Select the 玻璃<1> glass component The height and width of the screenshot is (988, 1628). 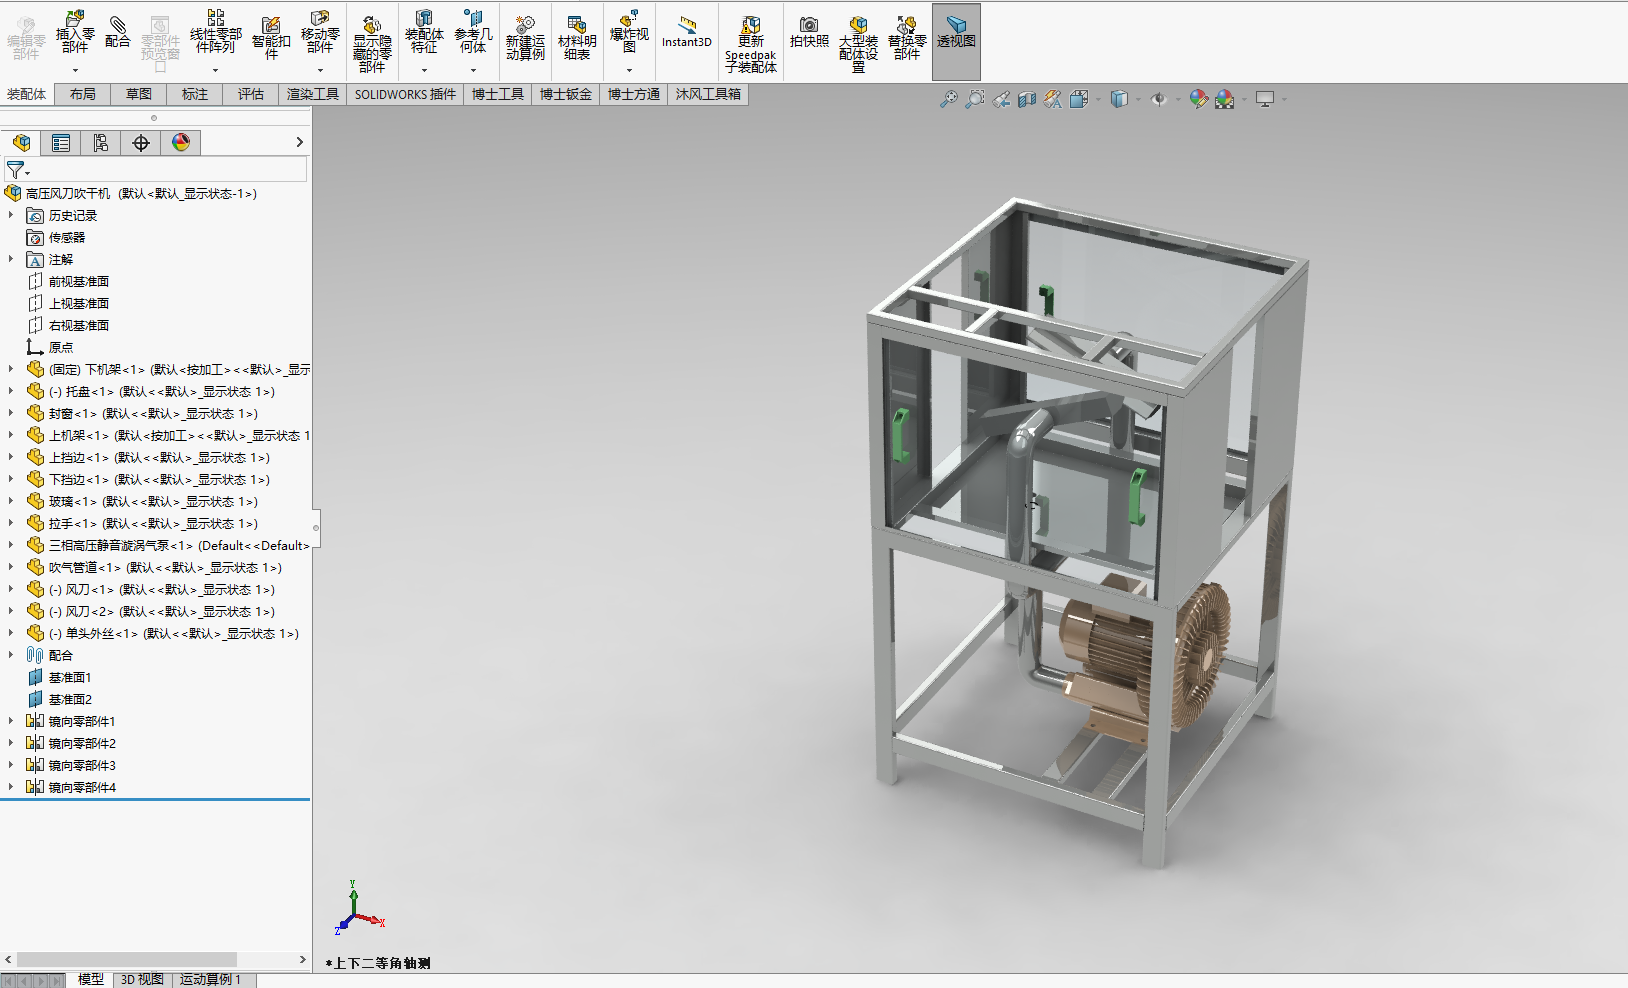[x=153, y=501]
